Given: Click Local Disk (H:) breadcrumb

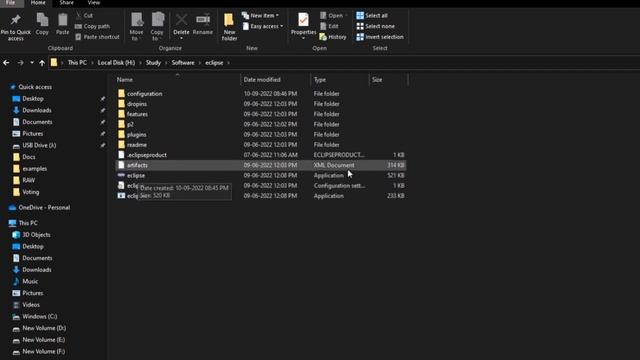Looking at the screenshot, I should pos(116,63).
